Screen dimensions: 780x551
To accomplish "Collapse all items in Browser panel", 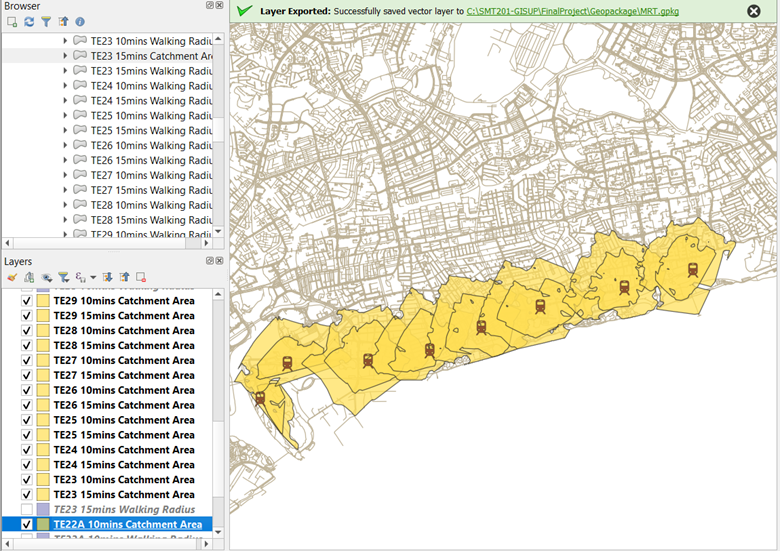I will coord(63,21).
